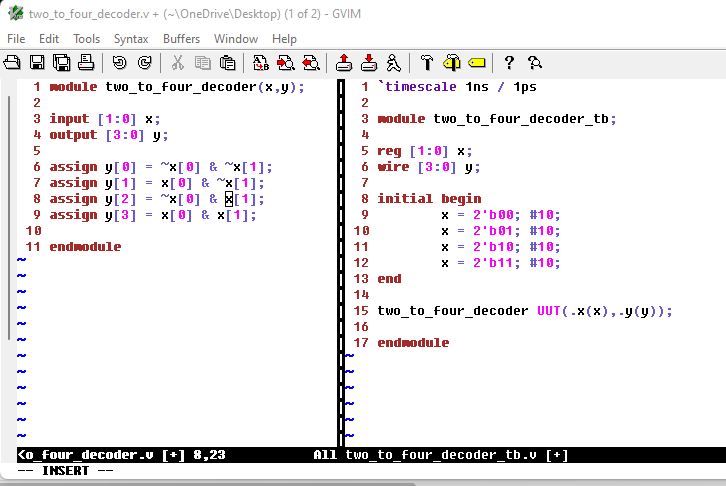Click the Open file toolbar icon
Screen dimensions: 726x486
pyautogui.click(x=12, y=63)
